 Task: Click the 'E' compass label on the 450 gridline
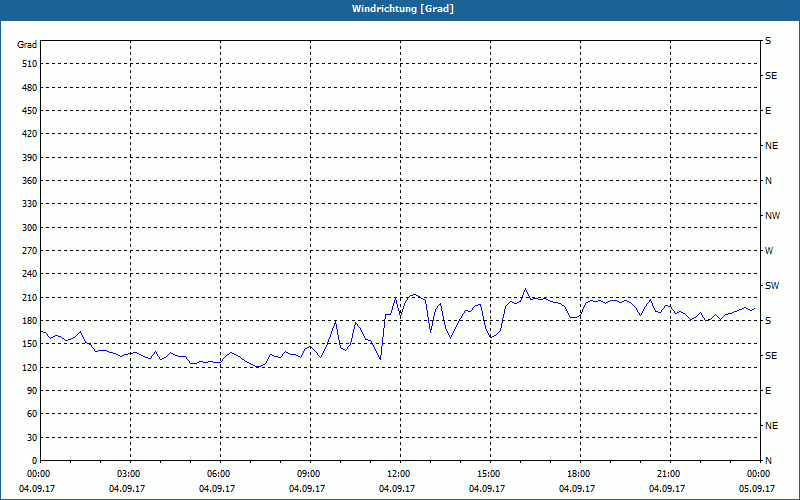(x=768, y=111)
